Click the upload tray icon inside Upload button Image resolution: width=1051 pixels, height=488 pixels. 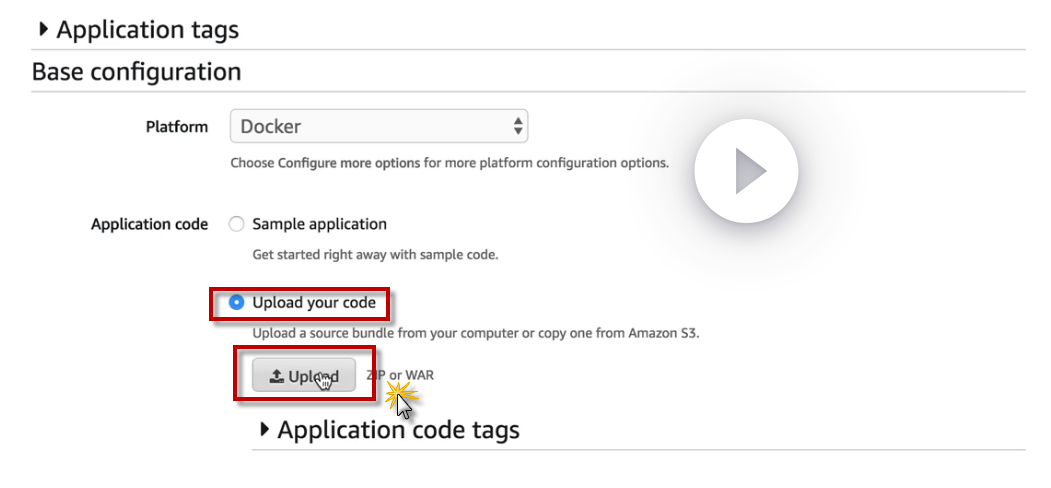[277, 376]
